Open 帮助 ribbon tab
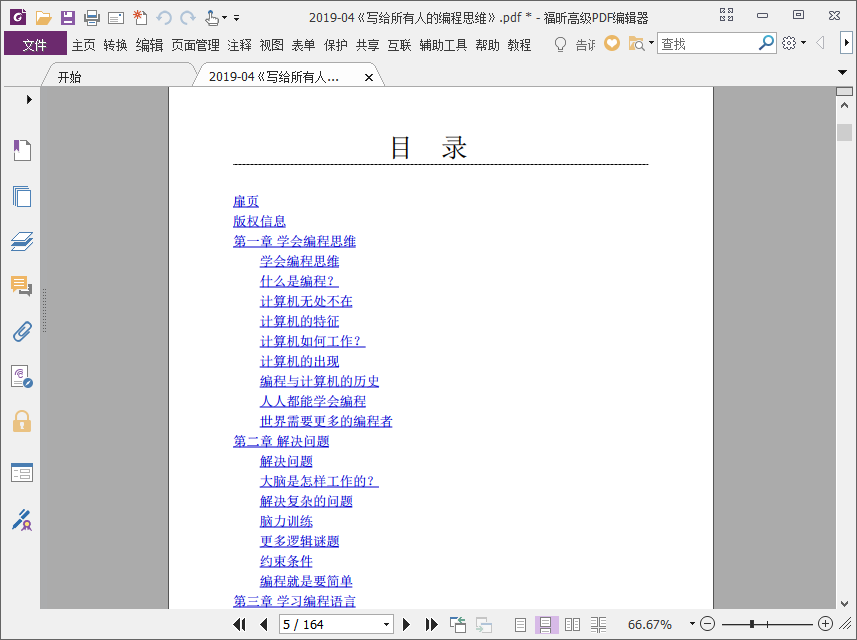The width and height of the screenshot is (857, 640). (x=487, y=45)
